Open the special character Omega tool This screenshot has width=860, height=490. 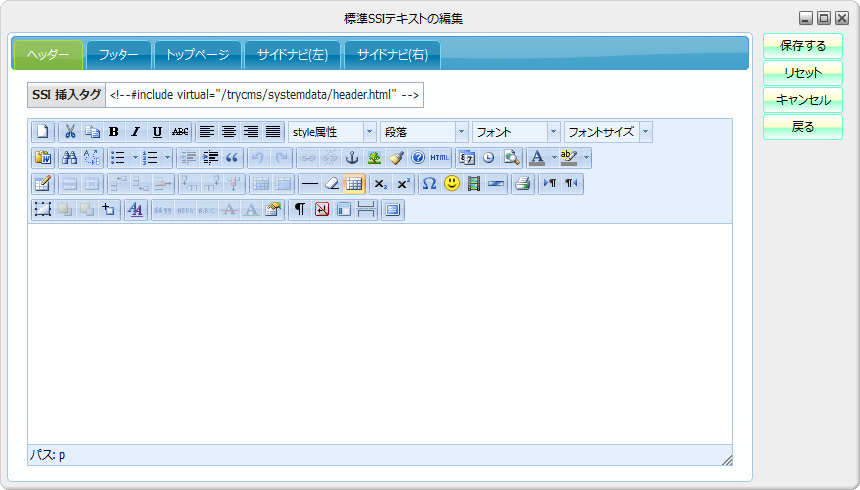pyautogui.click(x=429, y=184)
